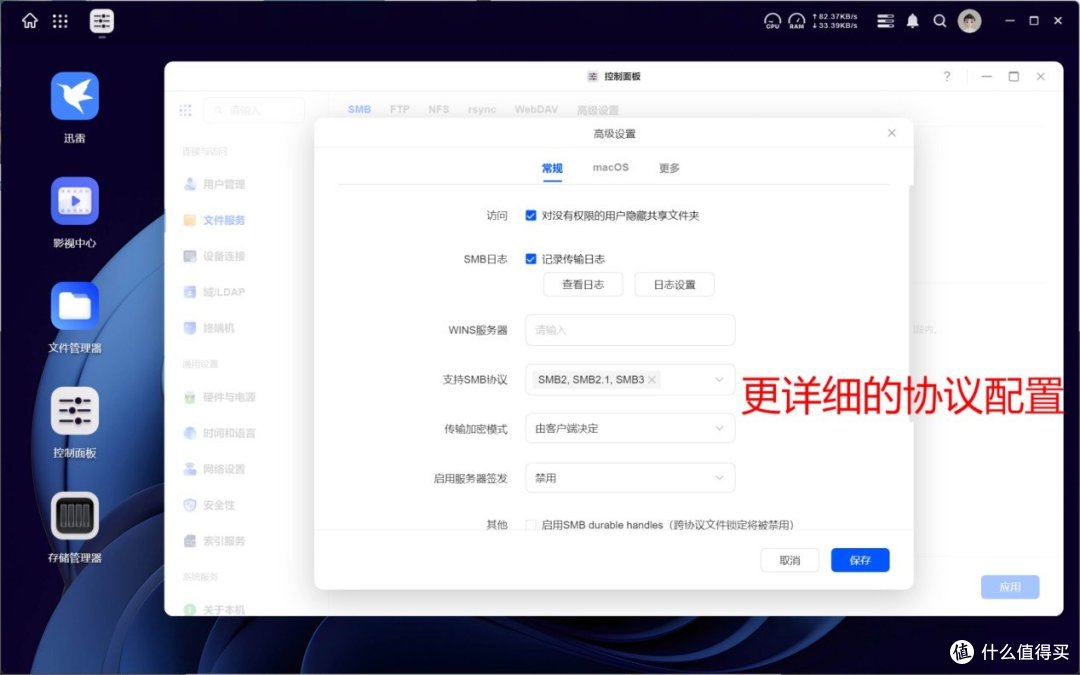Switch to the macOS tab
The image size is (1080, 675).
(611, 167)
